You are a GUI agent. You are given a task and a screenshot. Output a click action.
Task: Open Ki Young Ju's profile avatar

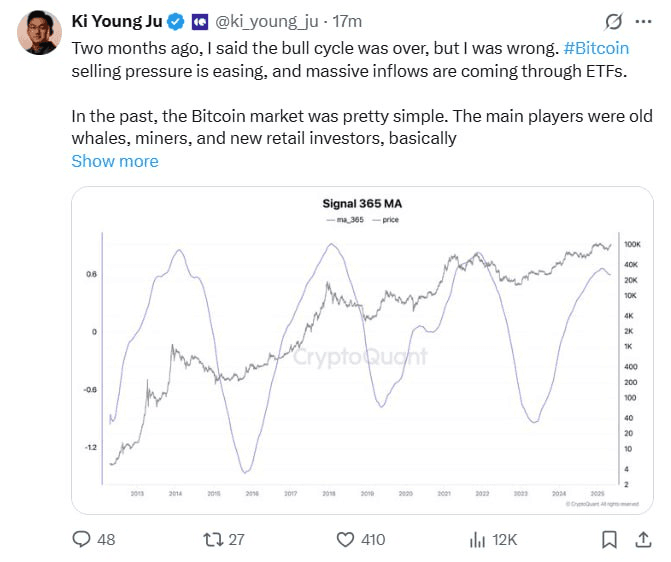point(39,33)
